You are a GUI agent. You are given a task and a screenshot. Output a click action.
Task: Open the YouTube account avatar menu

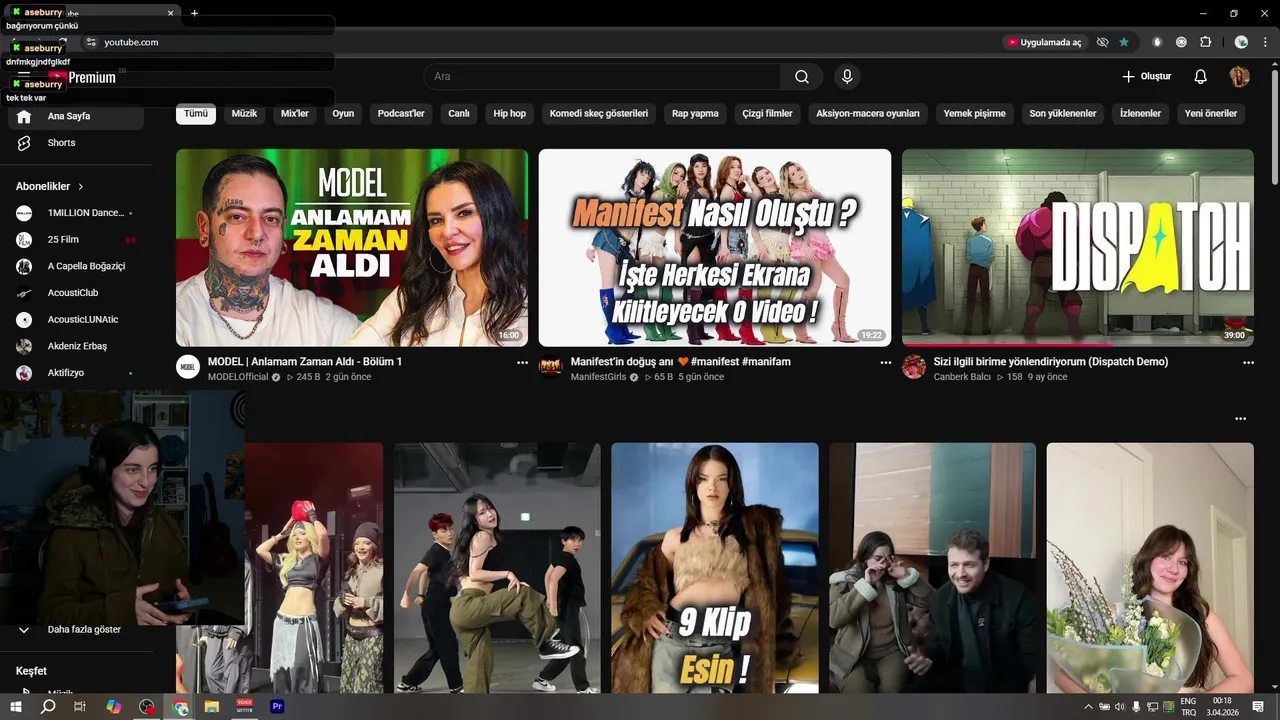point(1239,77)
